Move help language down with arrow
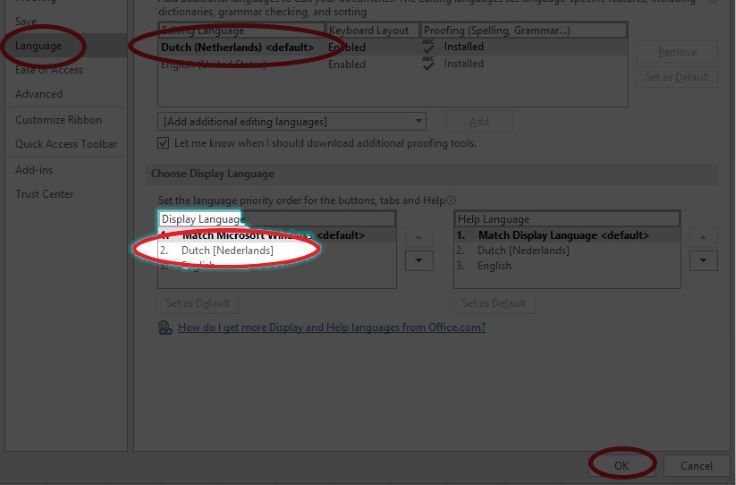This screenshot has width=736, height=485. click(x=704, y=260)
